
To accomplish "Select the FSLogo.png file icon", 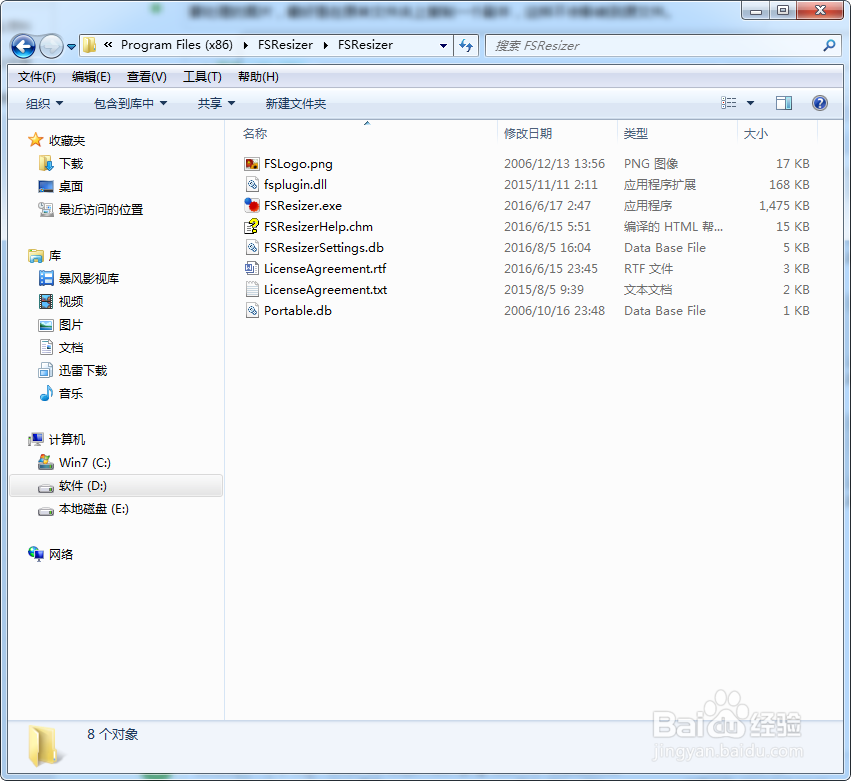I will 252,164.
